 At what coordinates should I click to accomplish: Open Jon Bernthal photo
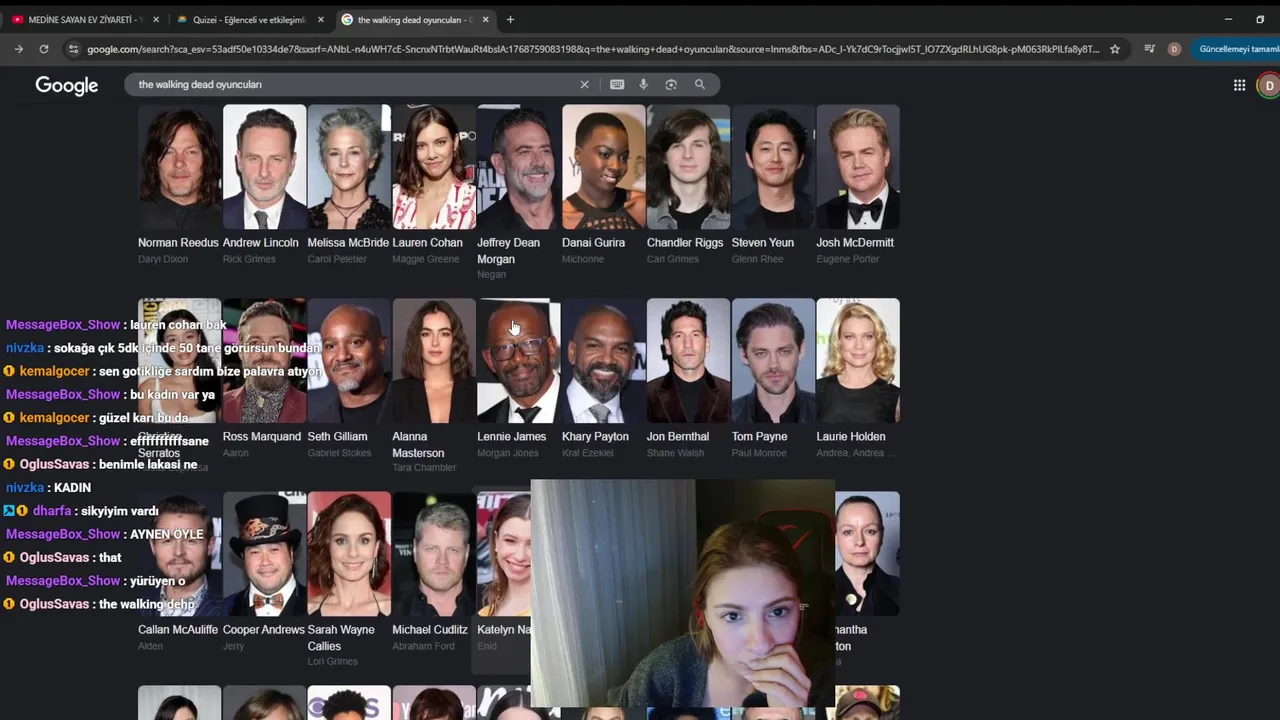[x=689, y=360]
